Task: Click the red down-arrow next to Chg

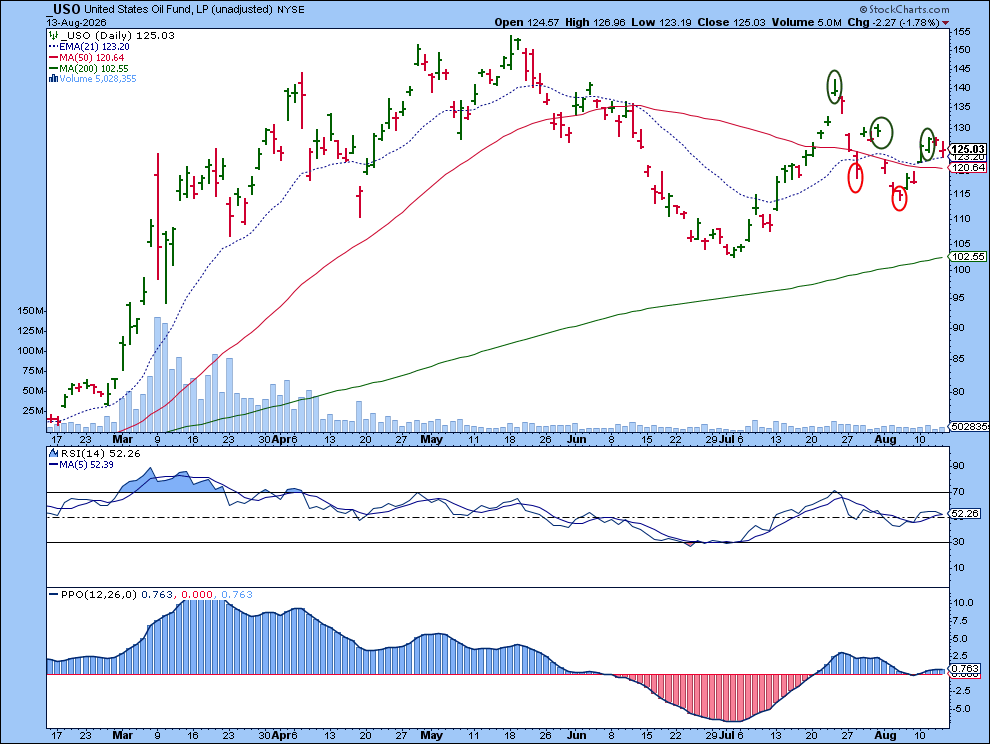Action: click(x=945, y=23)
